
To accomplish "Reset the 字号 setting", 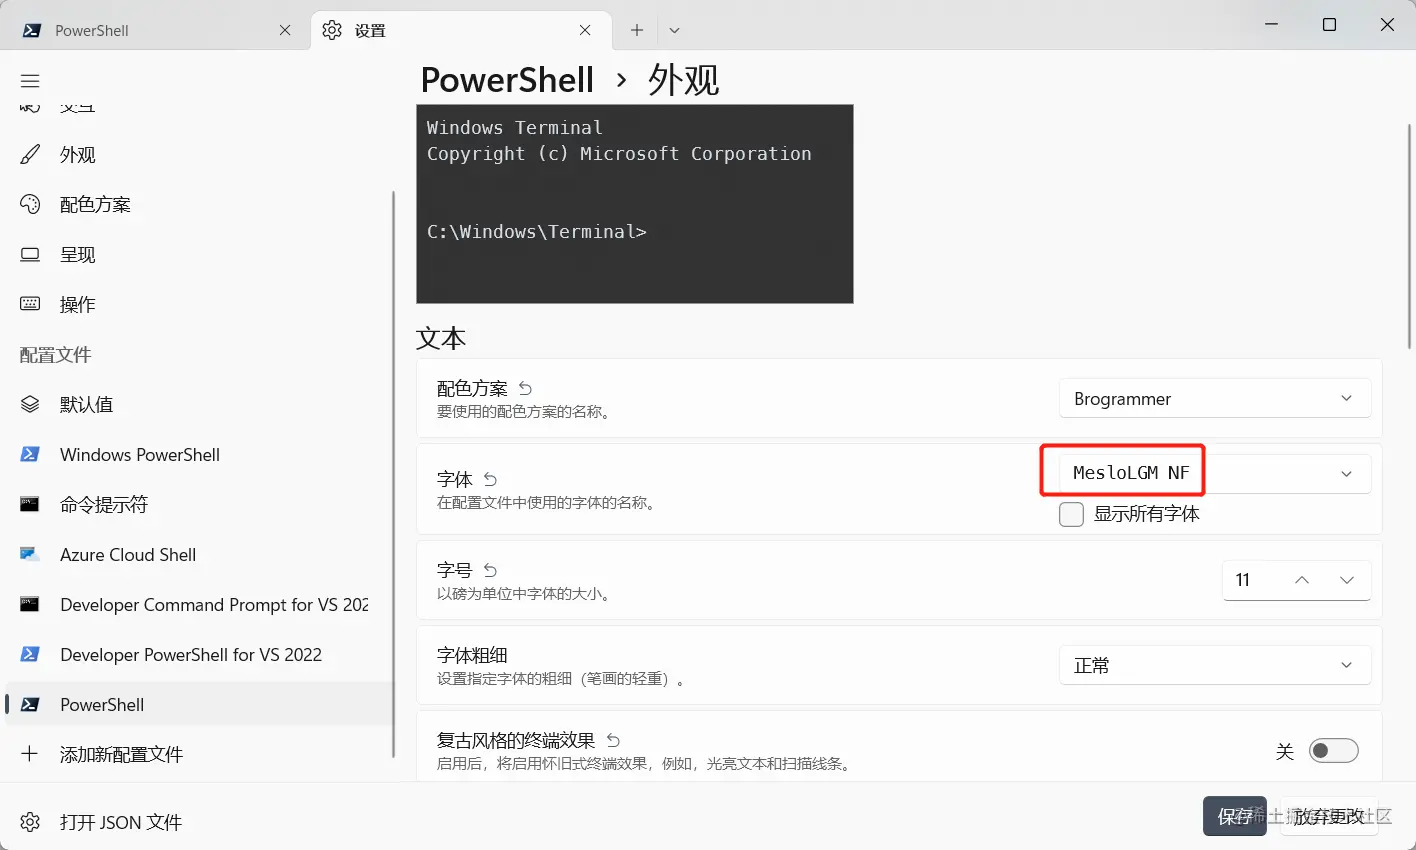I will [x=490, y=570].
